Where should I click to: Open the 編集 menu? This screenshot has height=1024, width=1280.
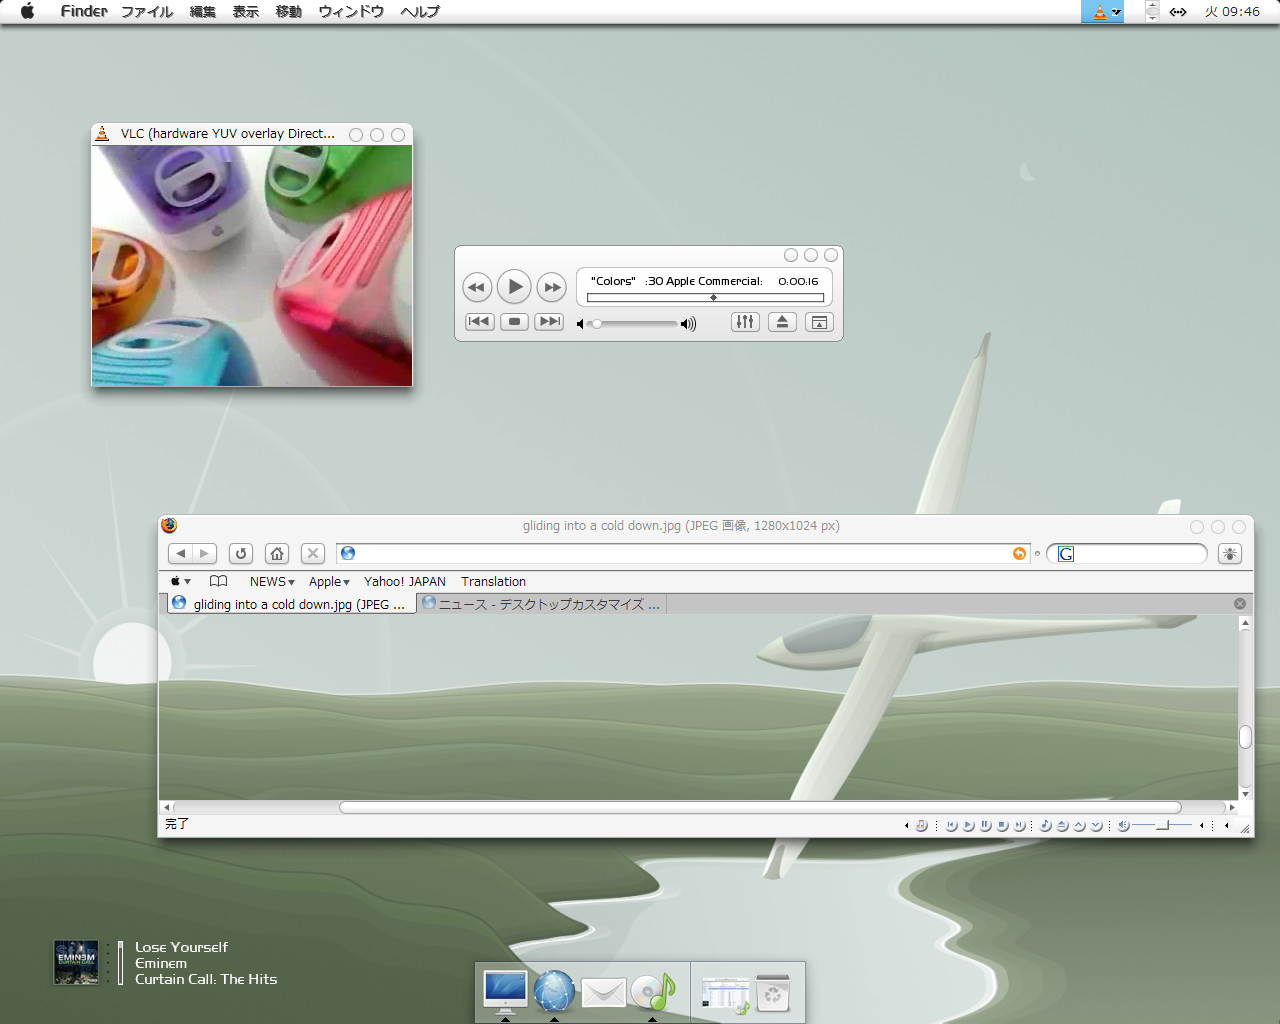[203, 11]
